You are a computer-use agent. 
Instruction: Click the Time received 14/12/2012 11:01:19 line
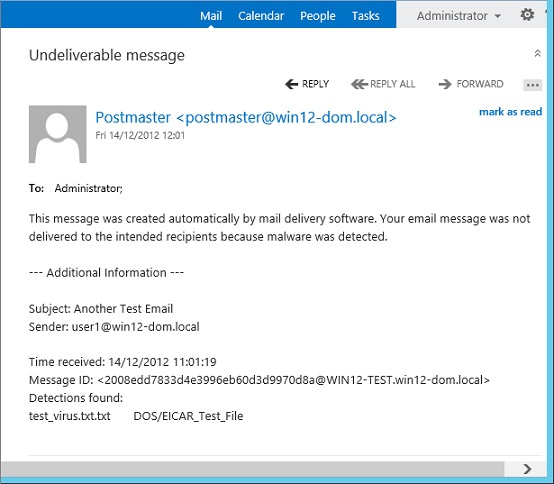[123, 362]
